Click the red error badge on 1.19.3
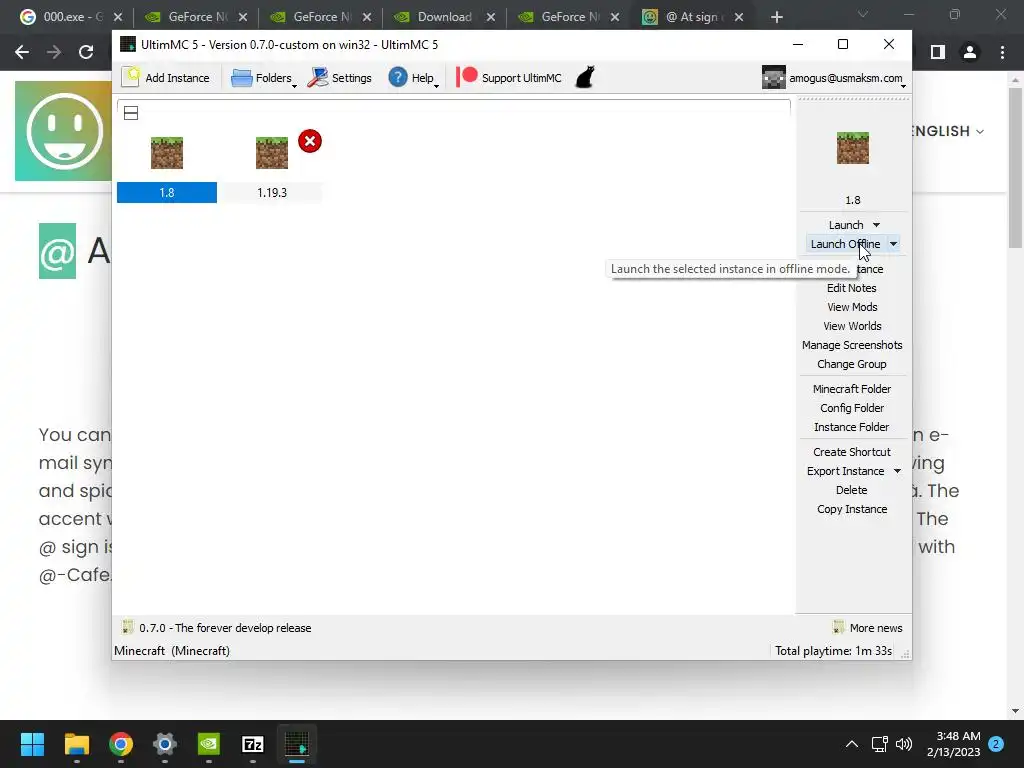This screenshot has height=768, width=1024. (x=310, y=141)
